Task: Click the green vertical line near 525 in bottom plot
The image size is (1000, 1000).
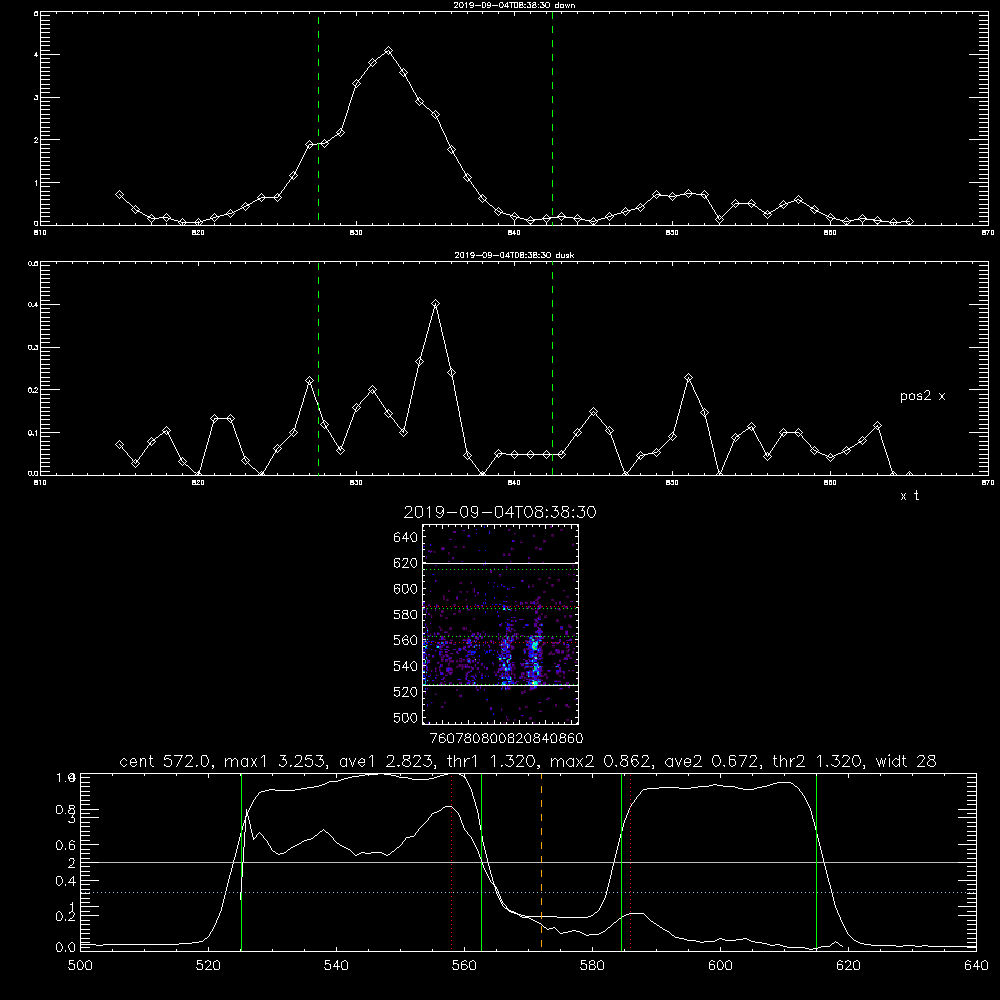Action: (242, 861)
